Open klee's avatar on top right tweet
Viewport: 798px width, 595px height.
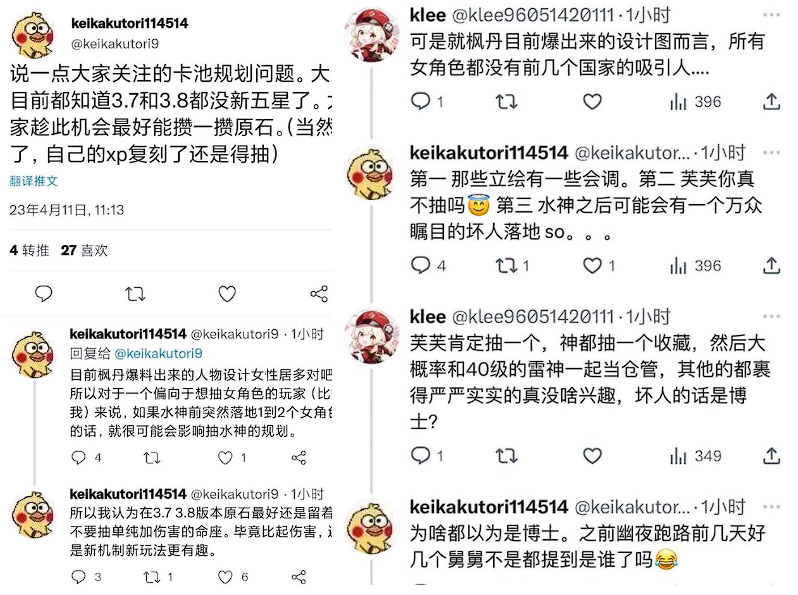(x=372, y=35)
